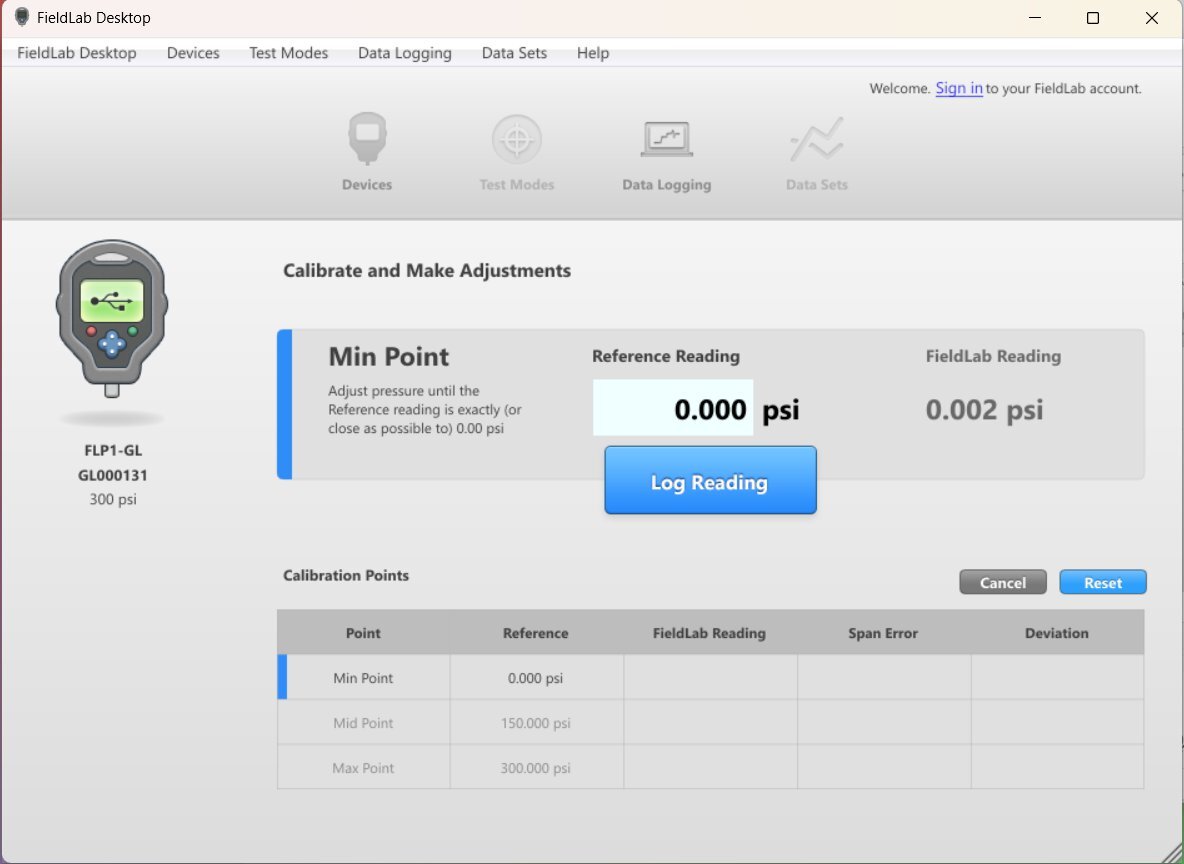Follow the Sign in link
Image resolution: width=1184 pixels, height=864 pixels.
coord(958,88)
